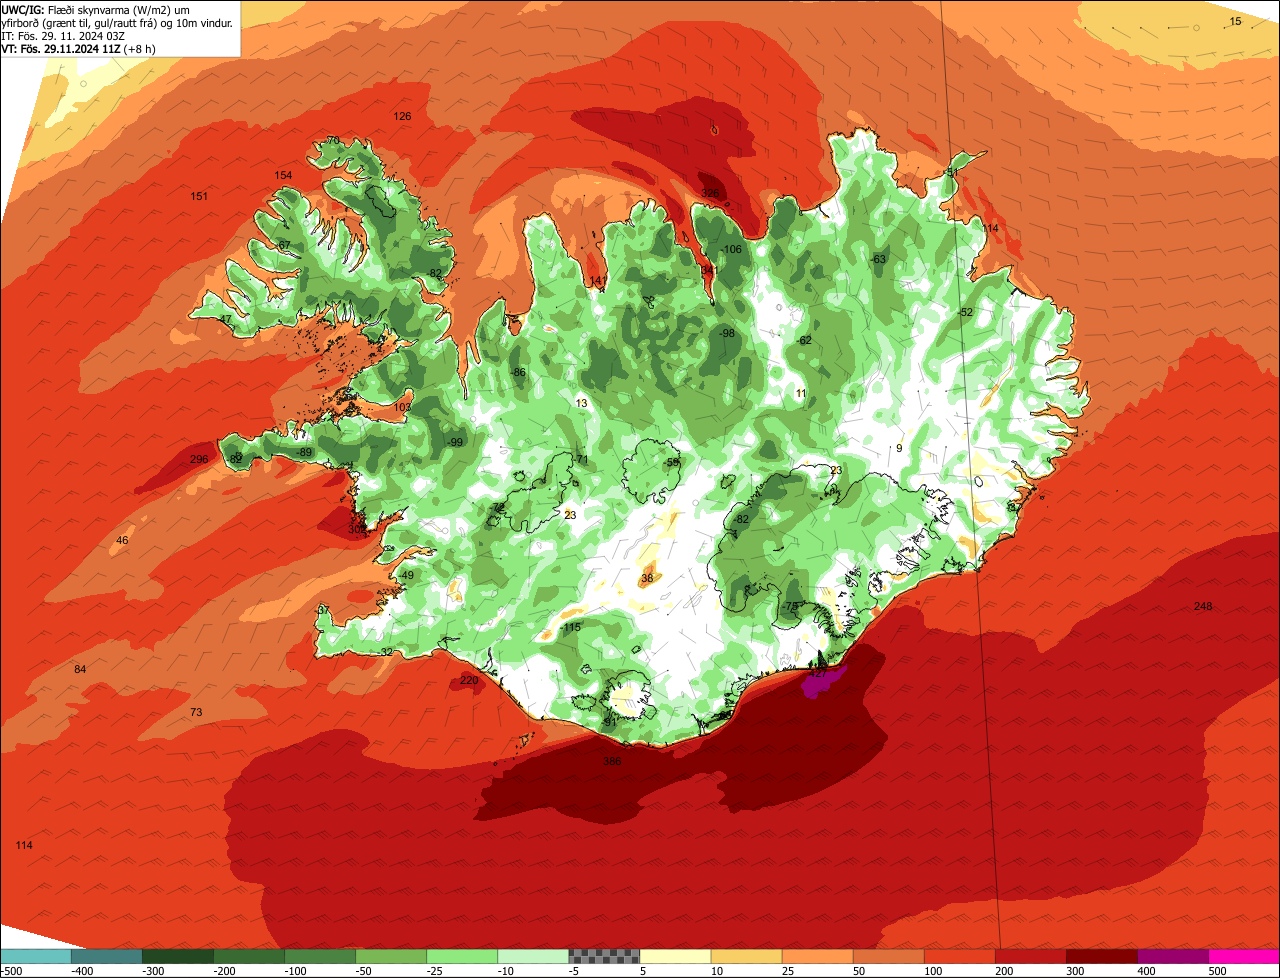Click the '-32' value on Reykjanes peninsula
Screen dimensions: 1280x978
point(386,652)
